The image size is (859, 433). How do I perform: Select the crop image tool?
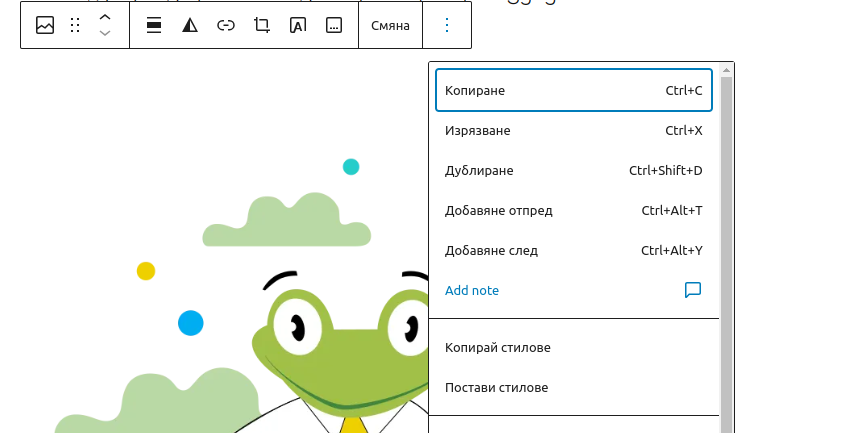point(262,26)
